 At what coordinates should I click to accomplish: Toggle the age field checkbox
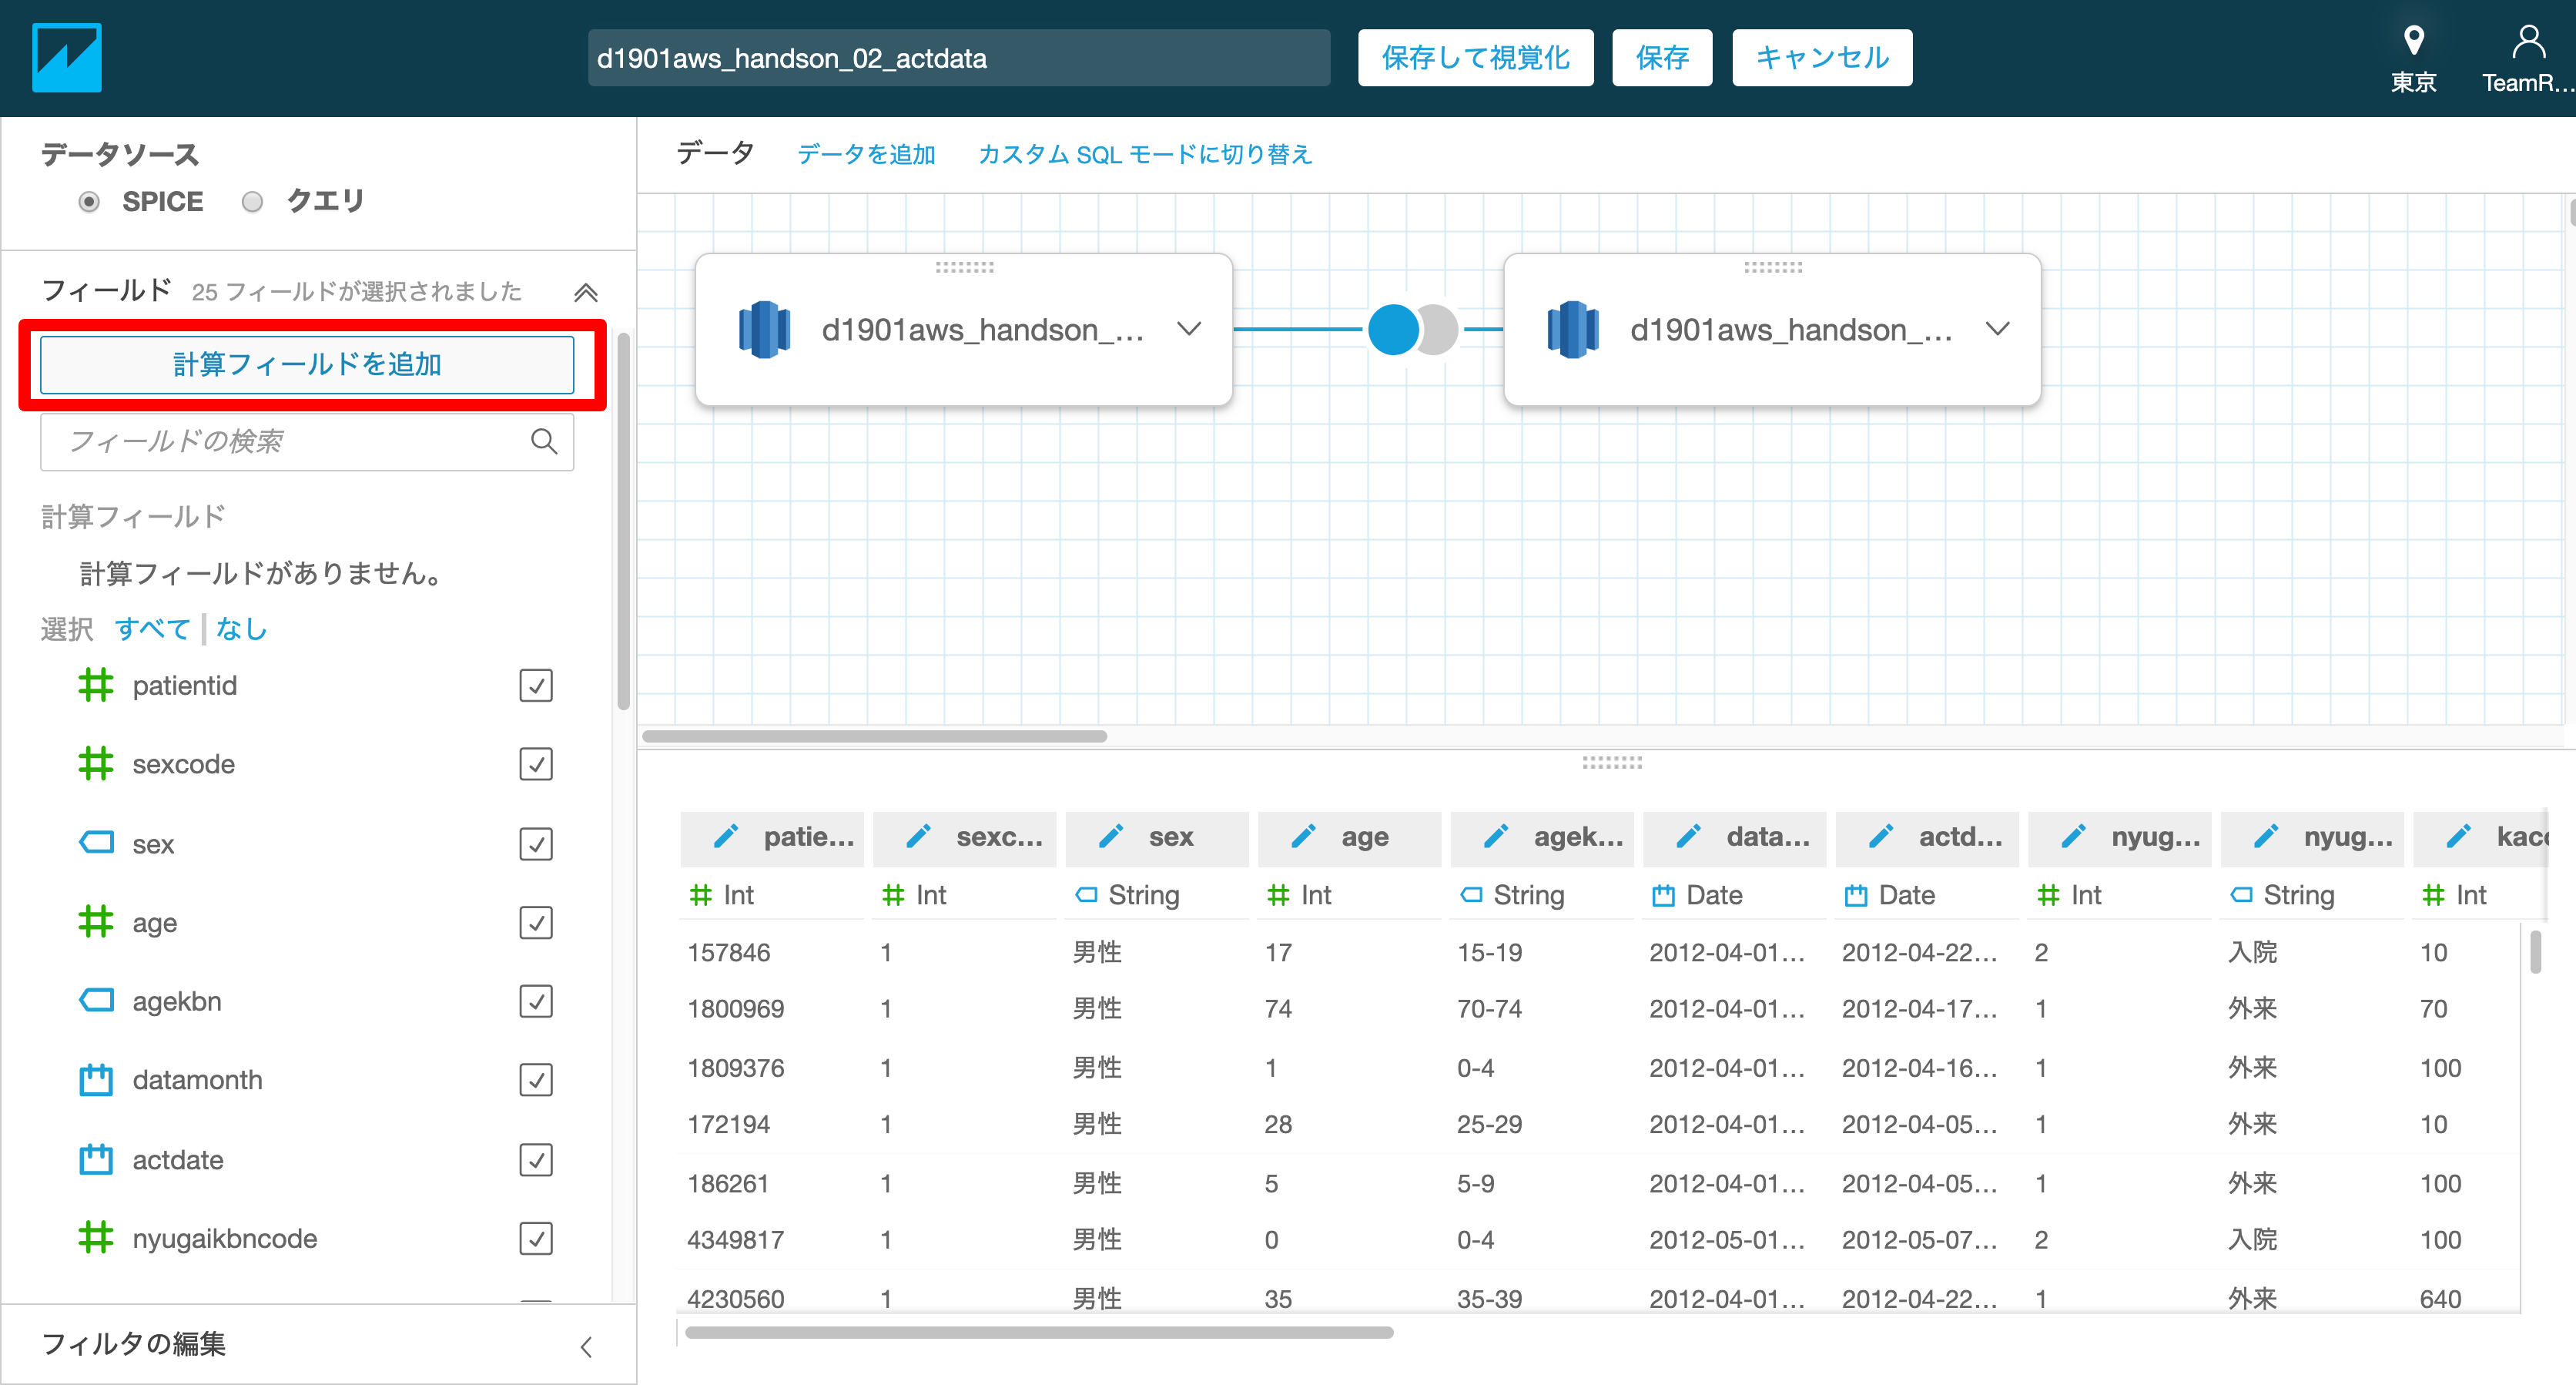point(536,922)
